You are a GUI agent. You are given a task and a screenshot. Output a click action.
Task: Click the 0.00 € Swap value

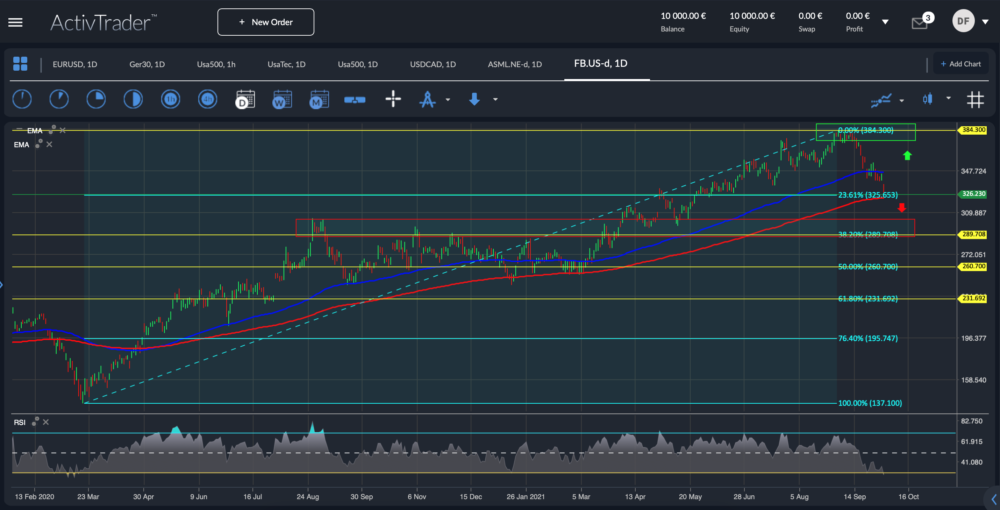click(x=811, y=16)
